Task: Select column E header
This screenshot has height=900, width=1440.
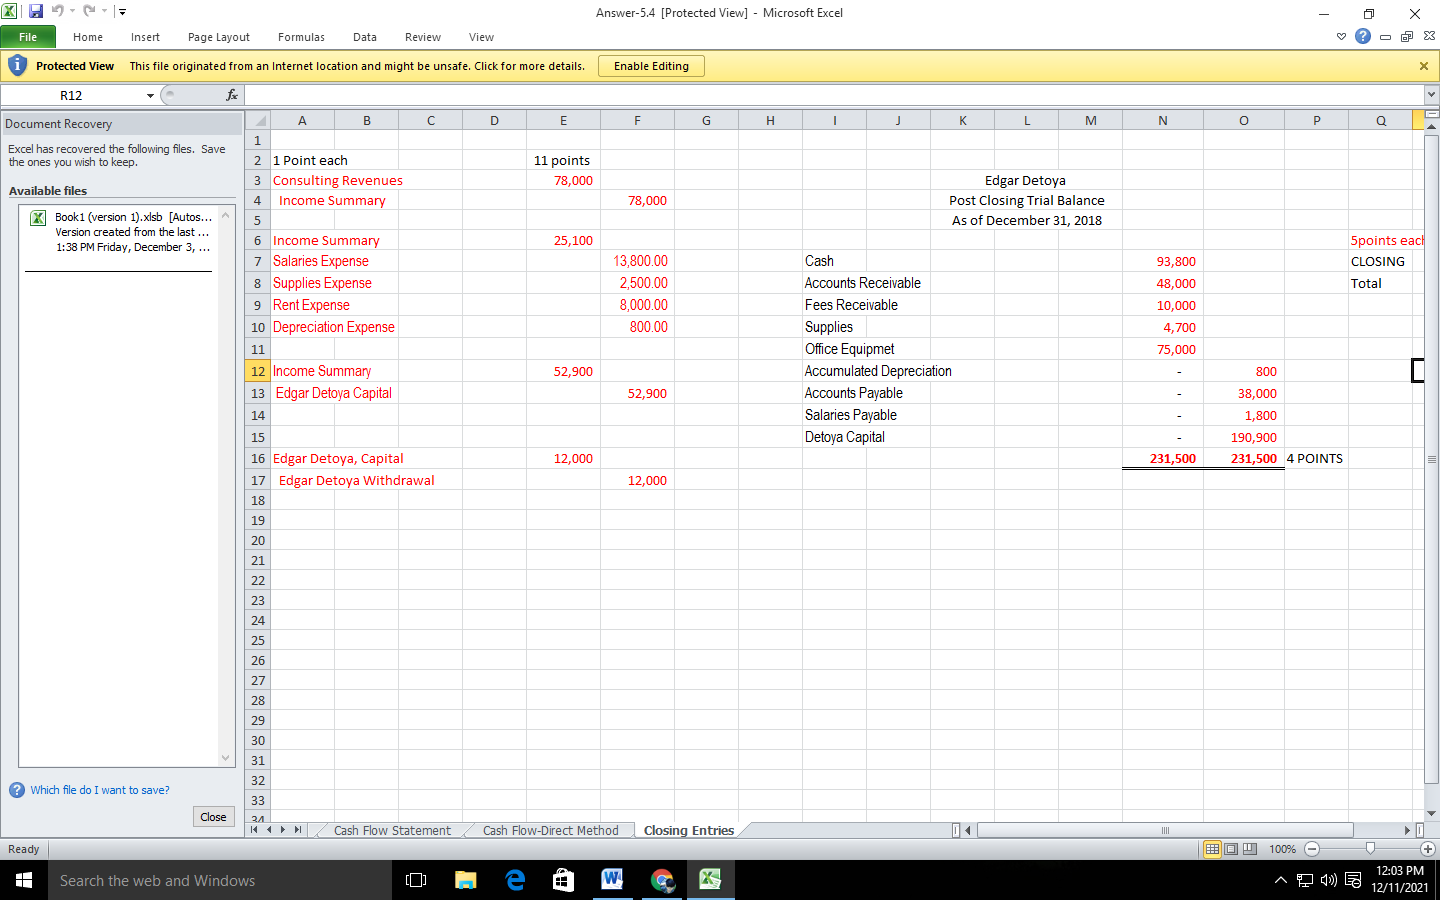Action: click(563, 120)
